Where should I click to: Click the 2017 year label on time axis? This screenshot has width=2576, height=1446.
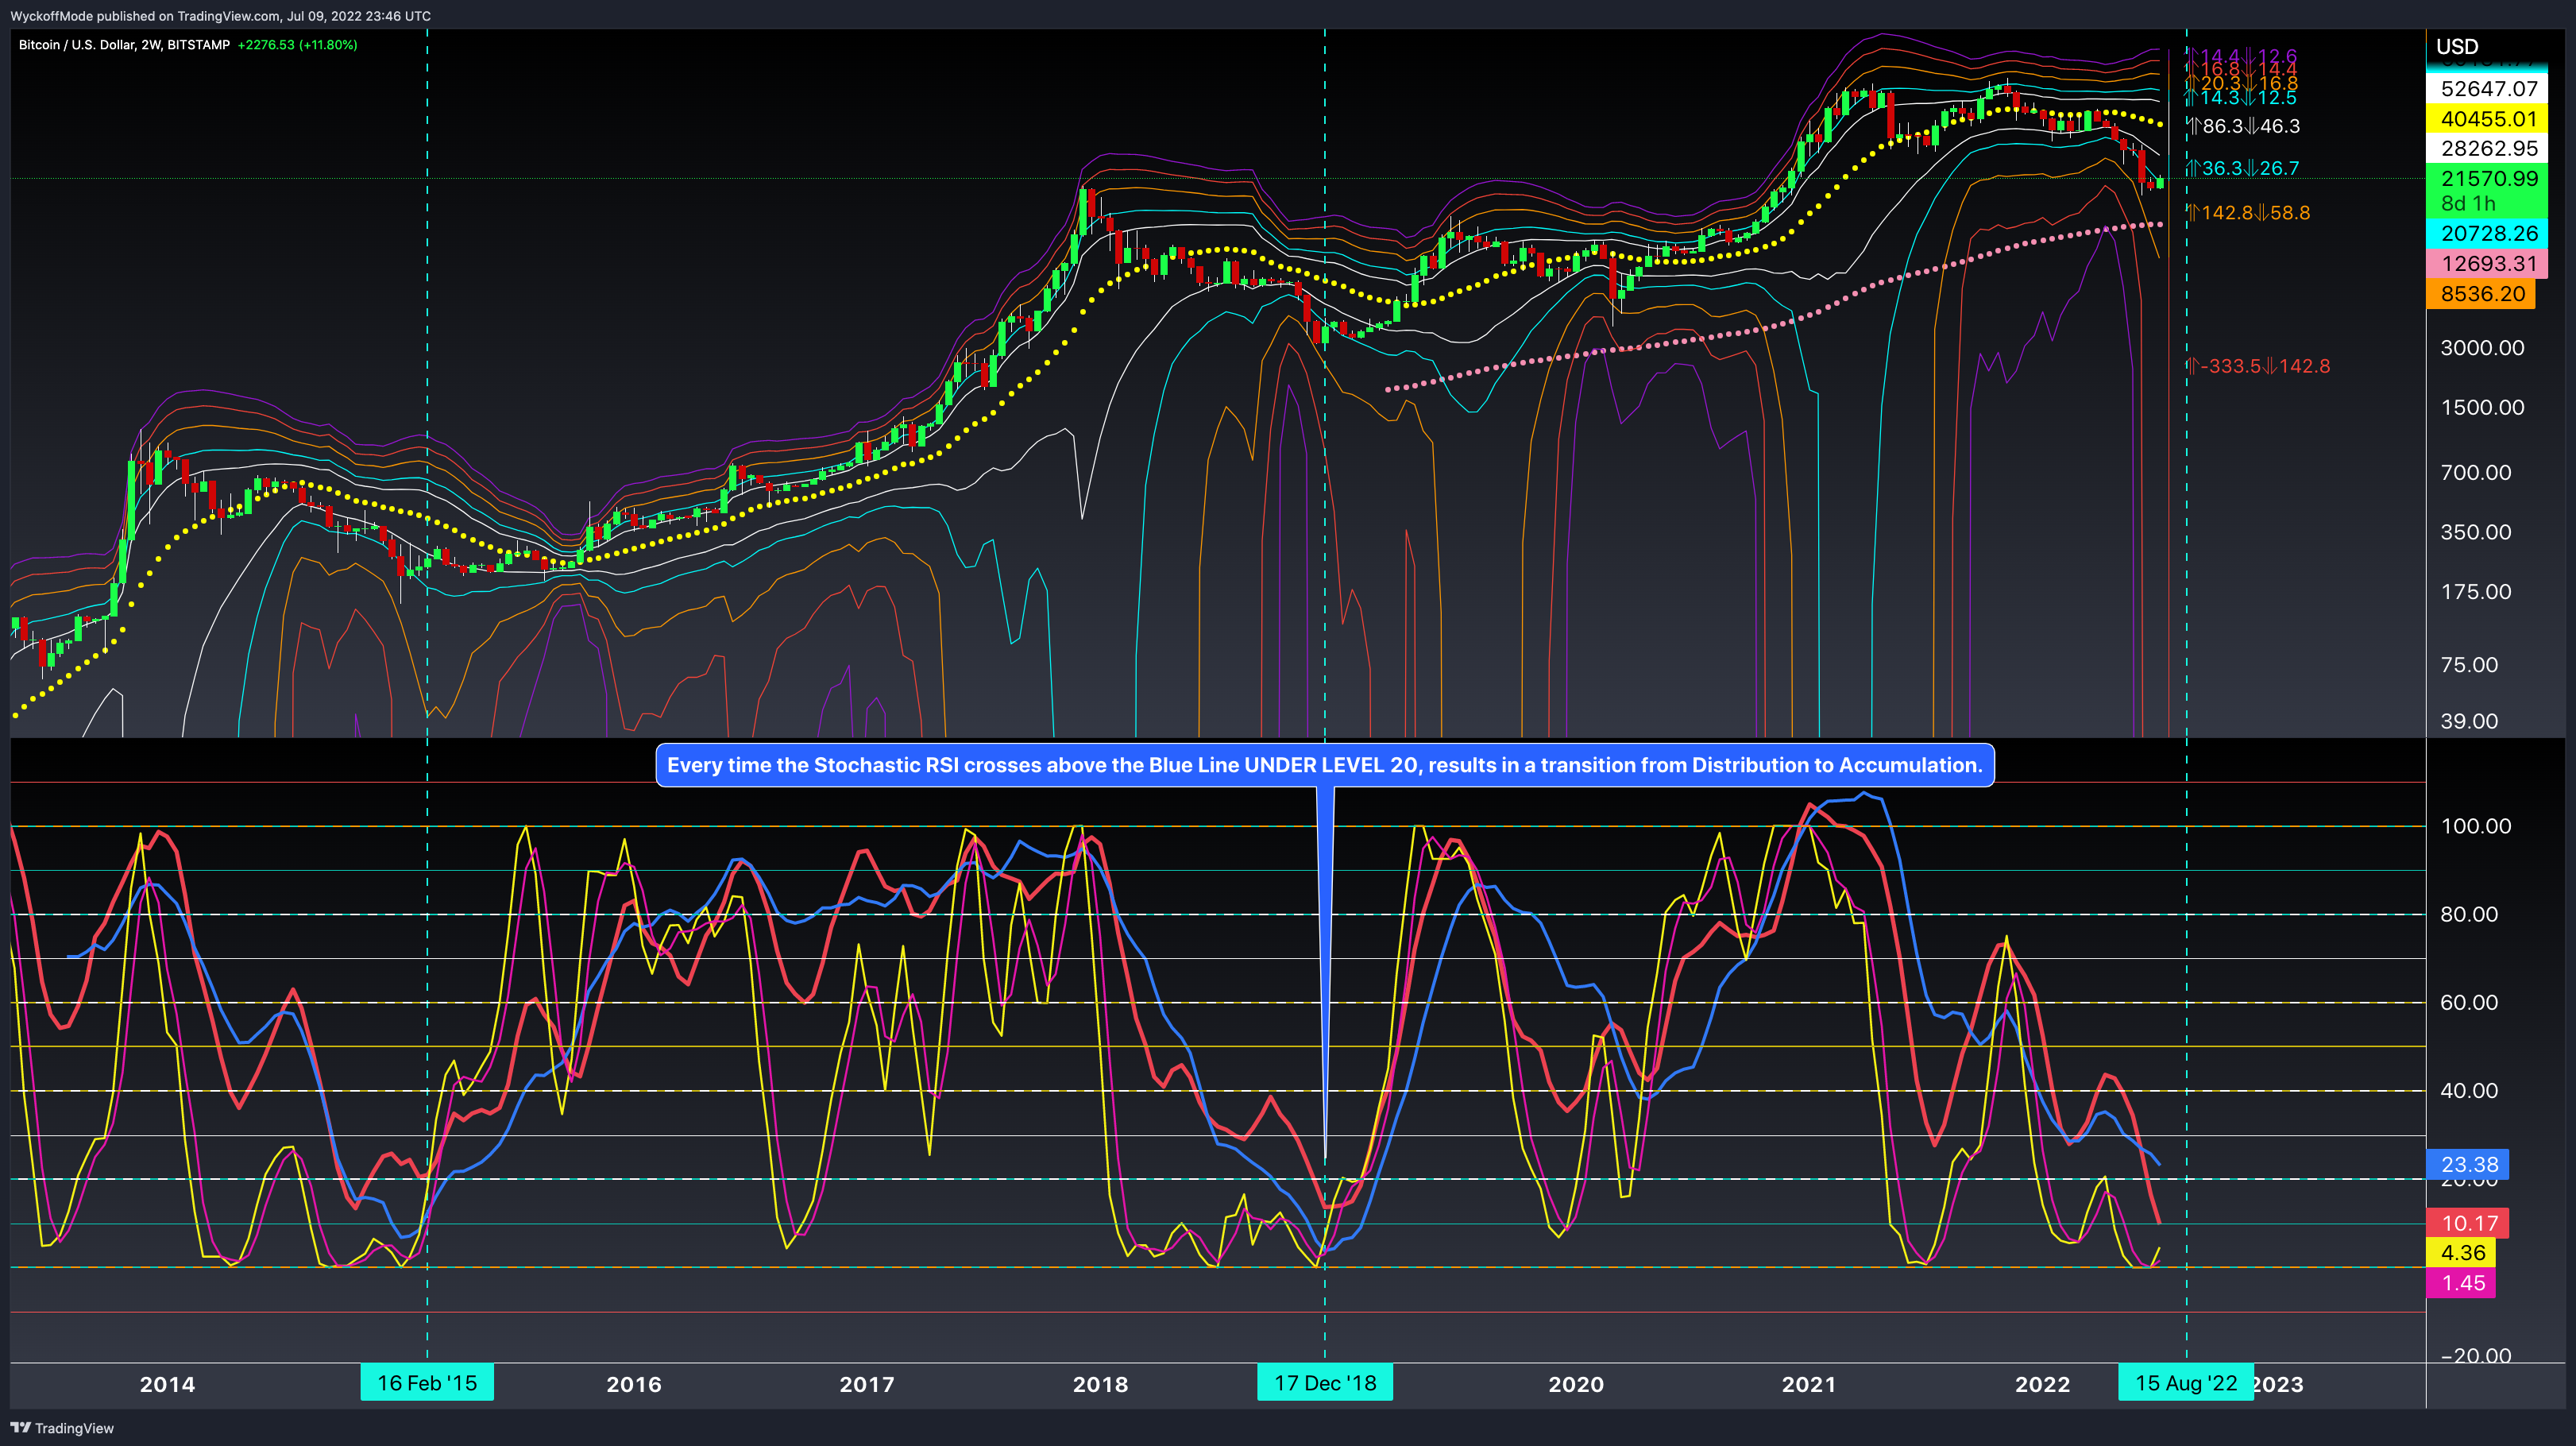pyautogui.click(x=867, y=1385)
